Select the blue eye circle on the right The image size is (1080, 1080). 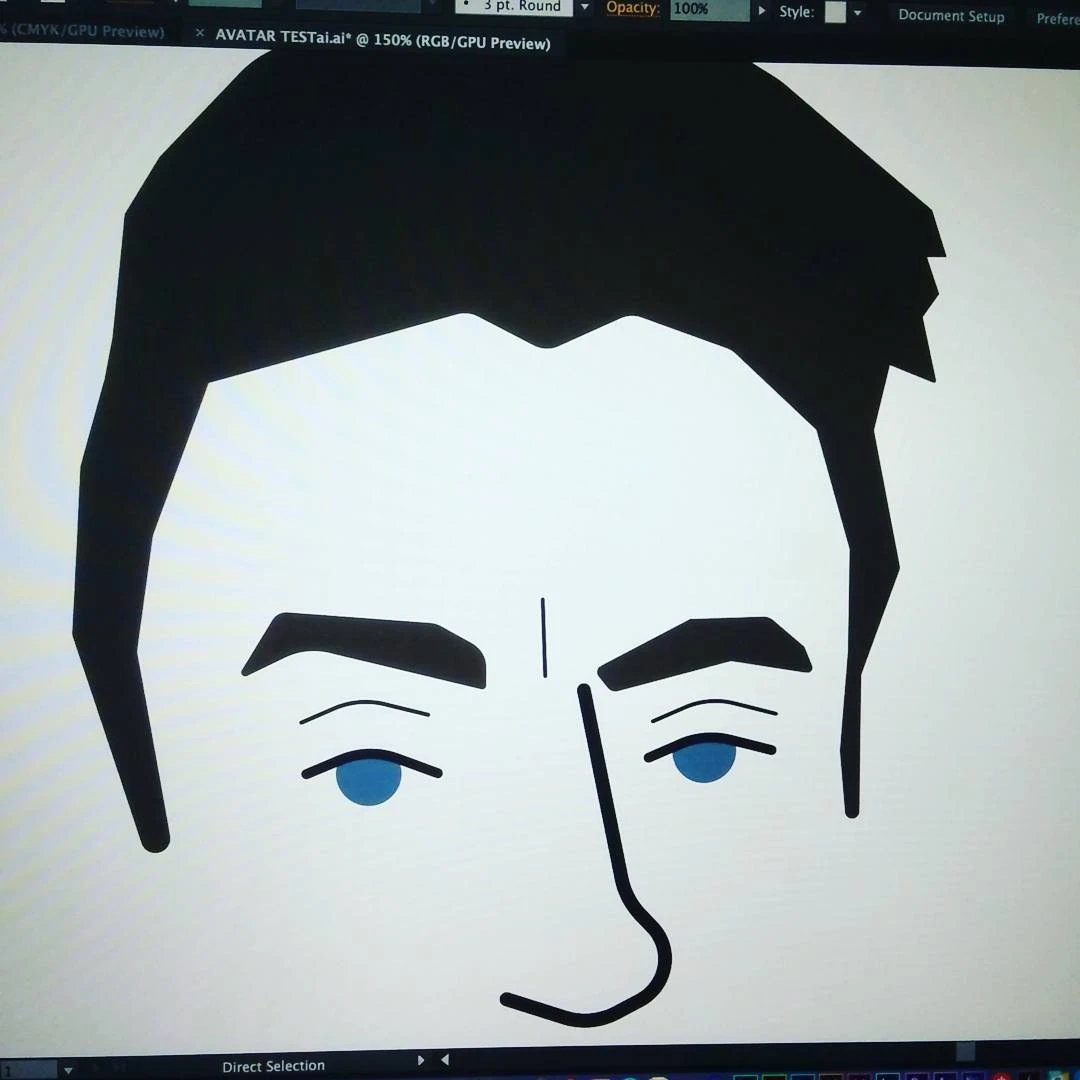point(704,762)
